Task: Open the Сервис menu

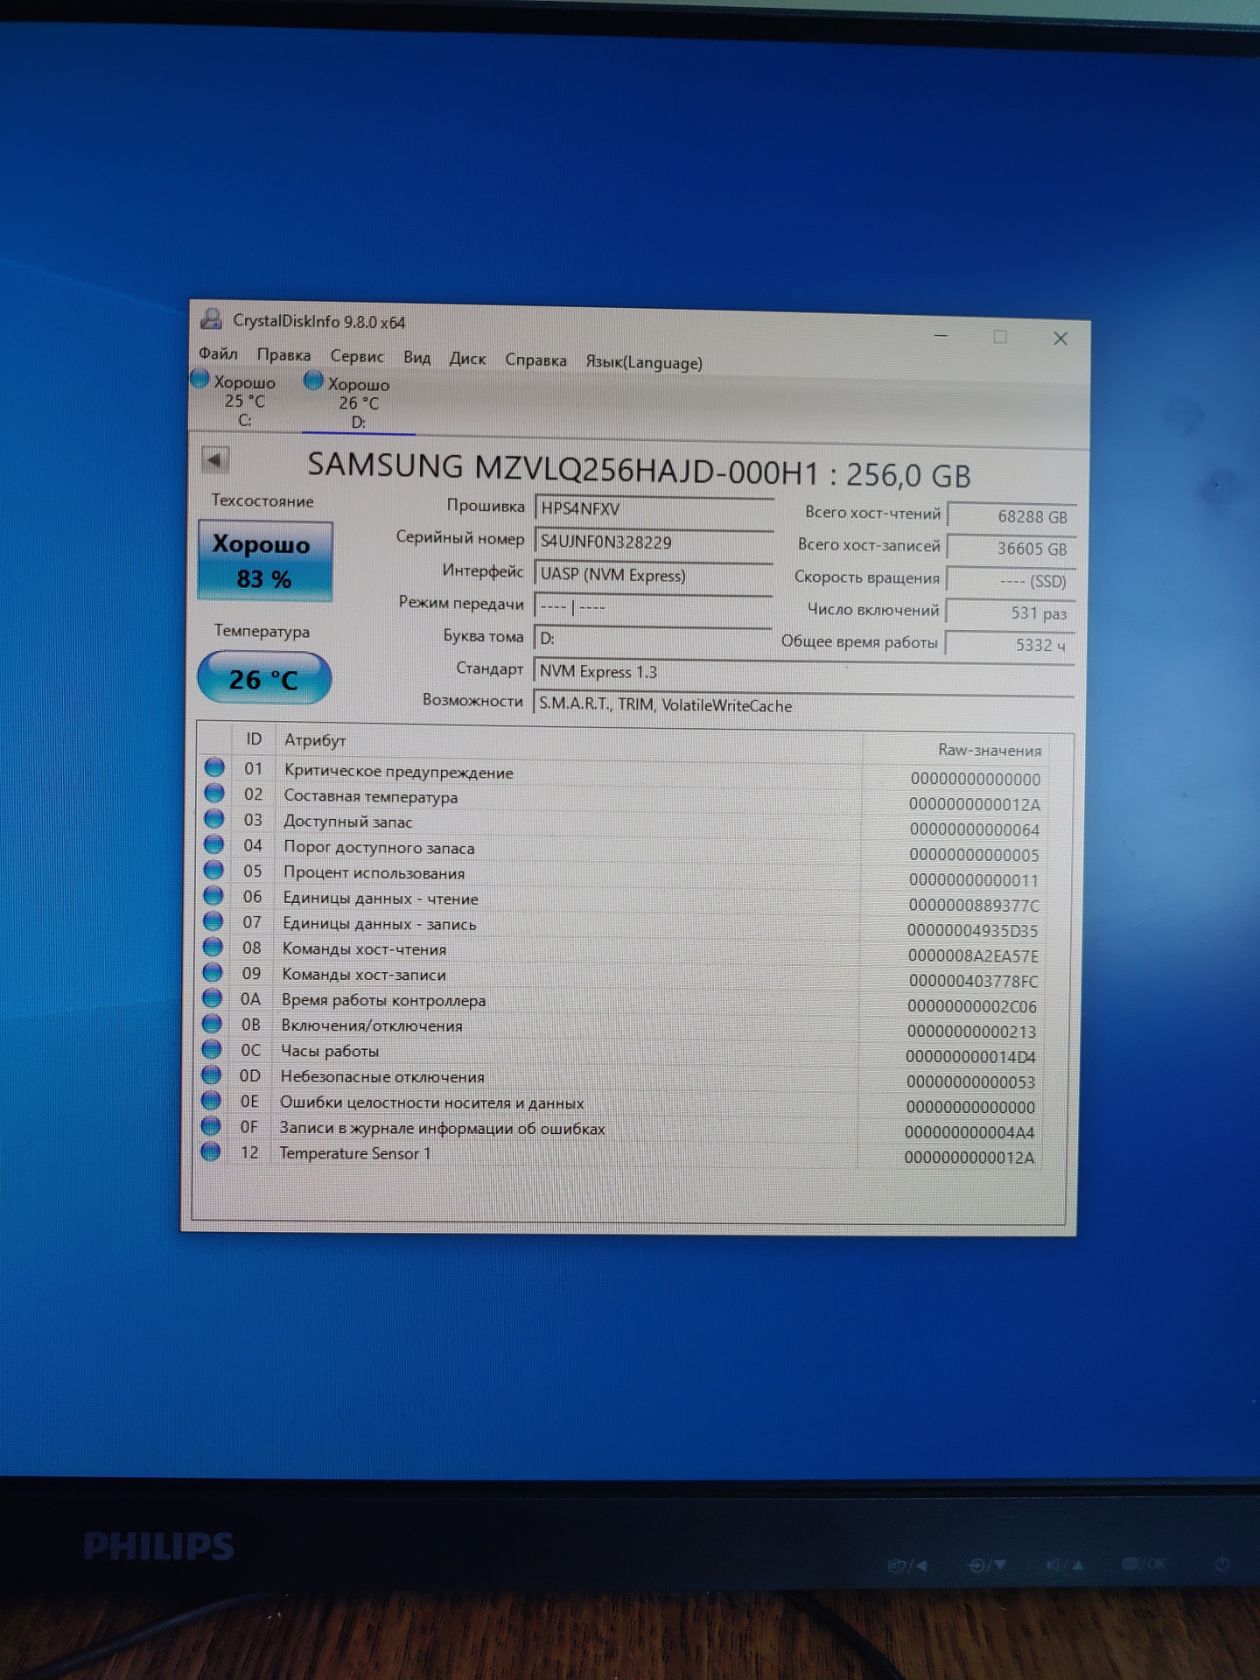Action: (357, 356)
